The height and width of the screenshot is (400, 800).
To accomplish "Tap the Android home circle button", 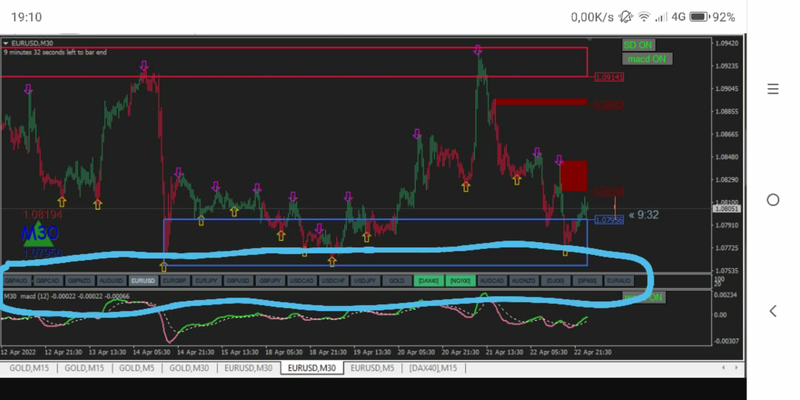I will pyautogui.click(x=773, y=200).
